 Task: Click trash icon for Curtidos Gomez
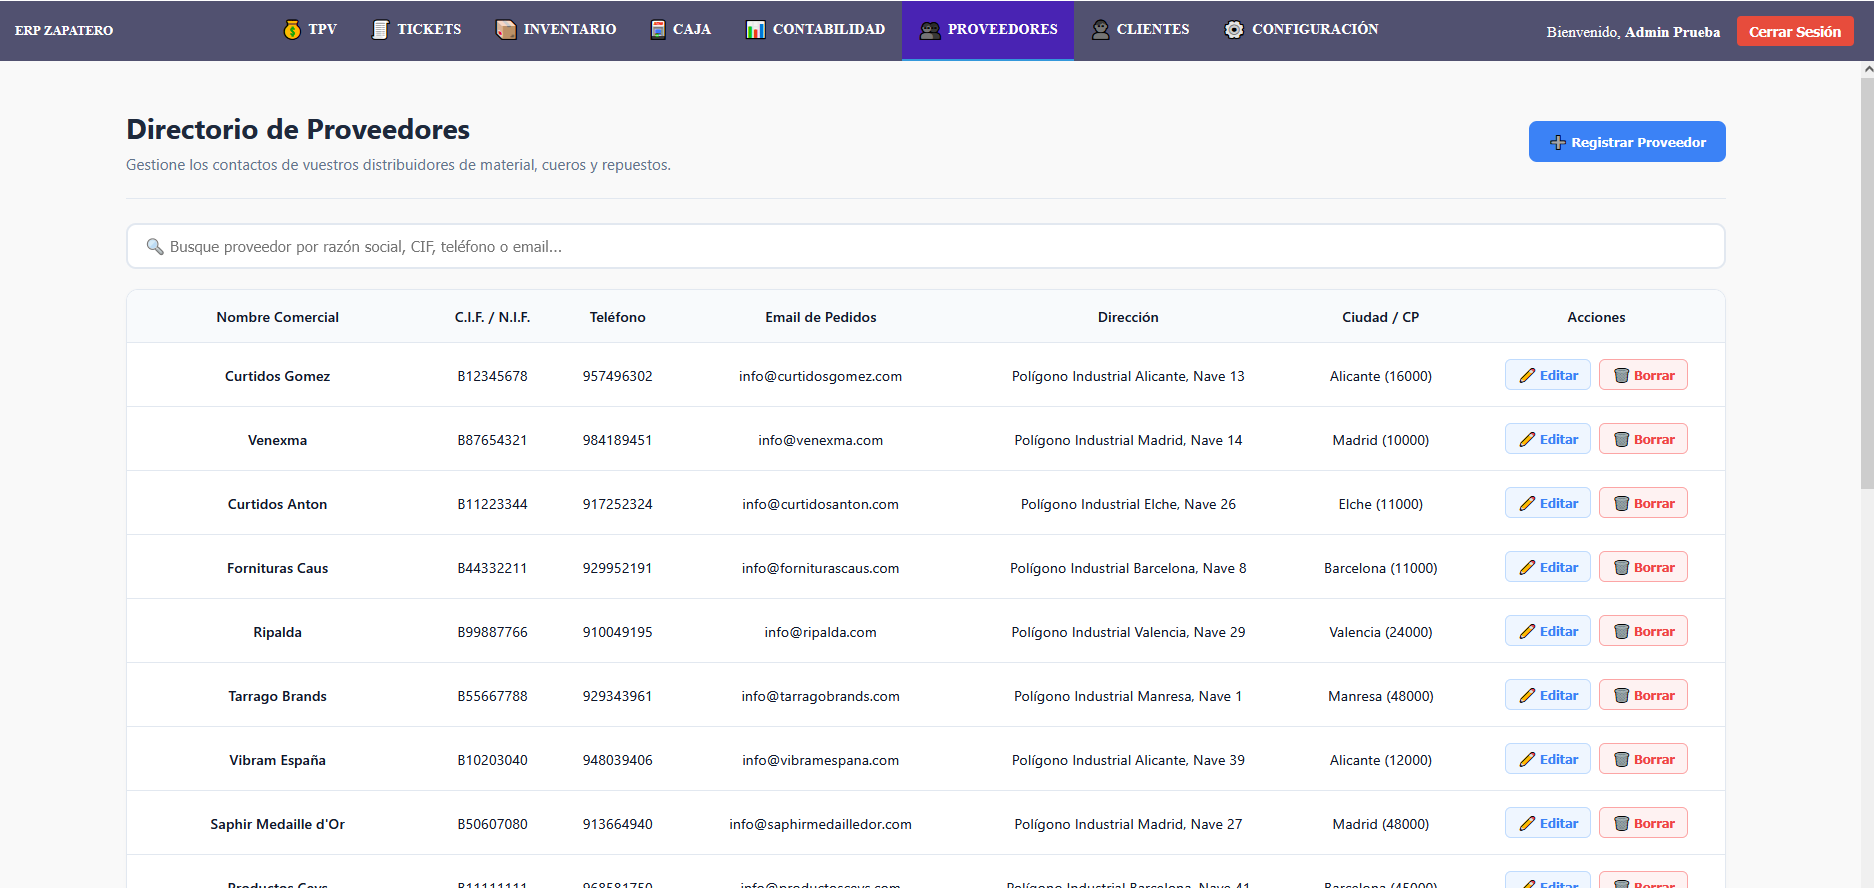click(1621, 375)
